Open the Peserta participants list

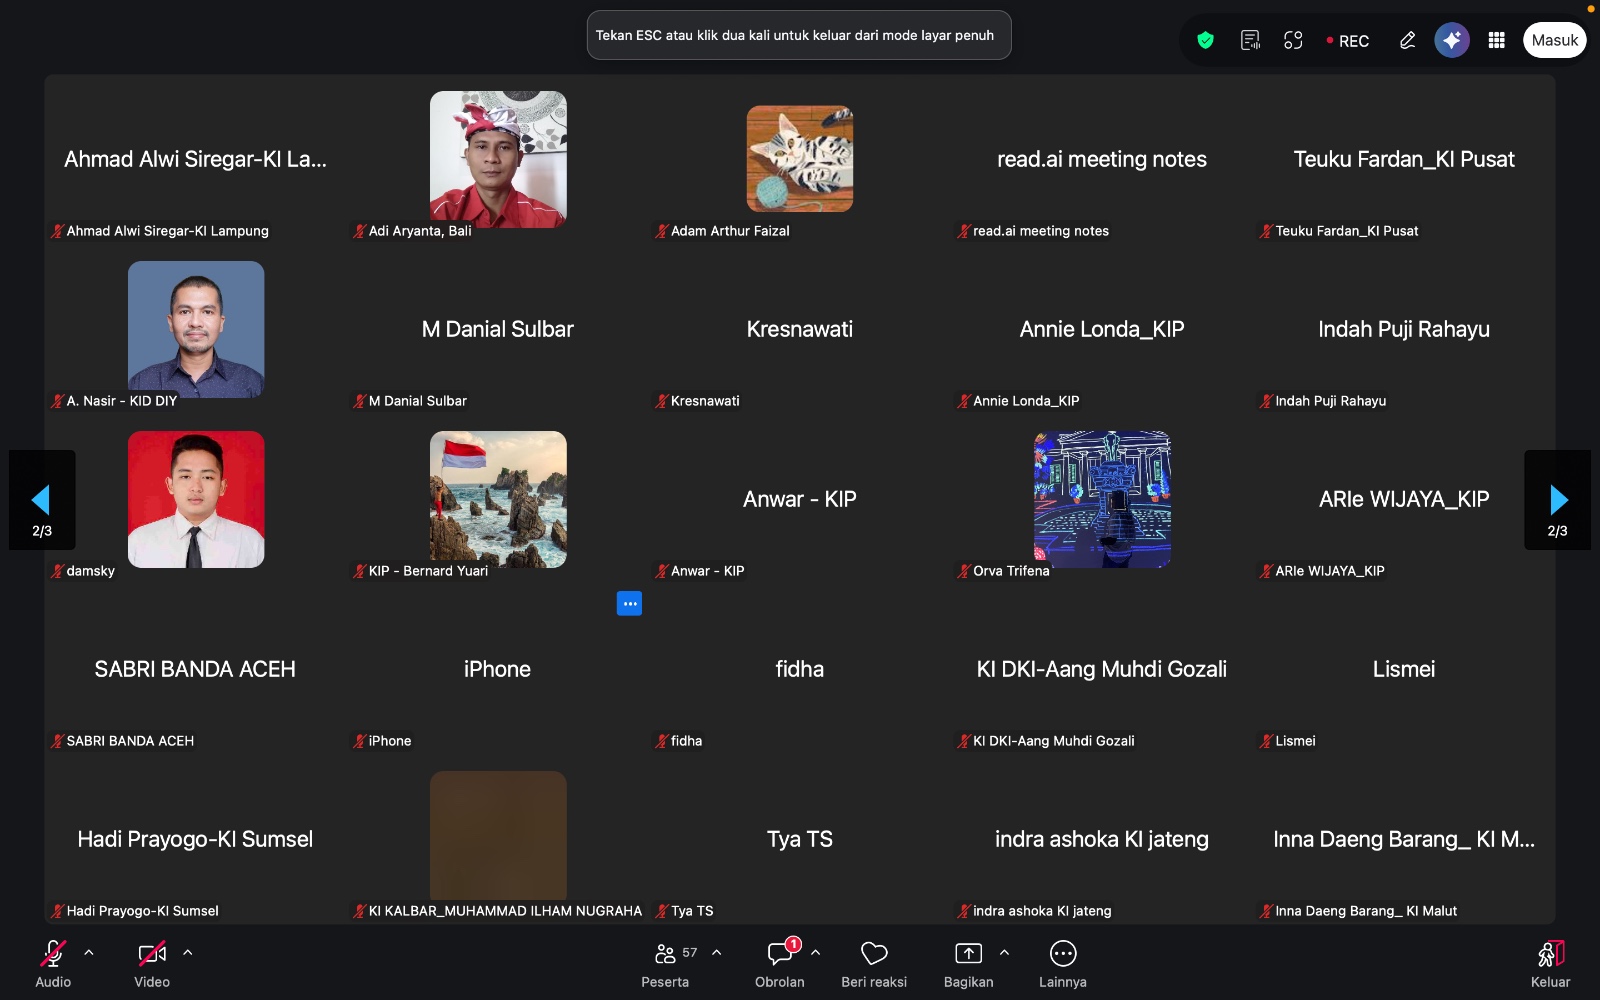point(665,964)
